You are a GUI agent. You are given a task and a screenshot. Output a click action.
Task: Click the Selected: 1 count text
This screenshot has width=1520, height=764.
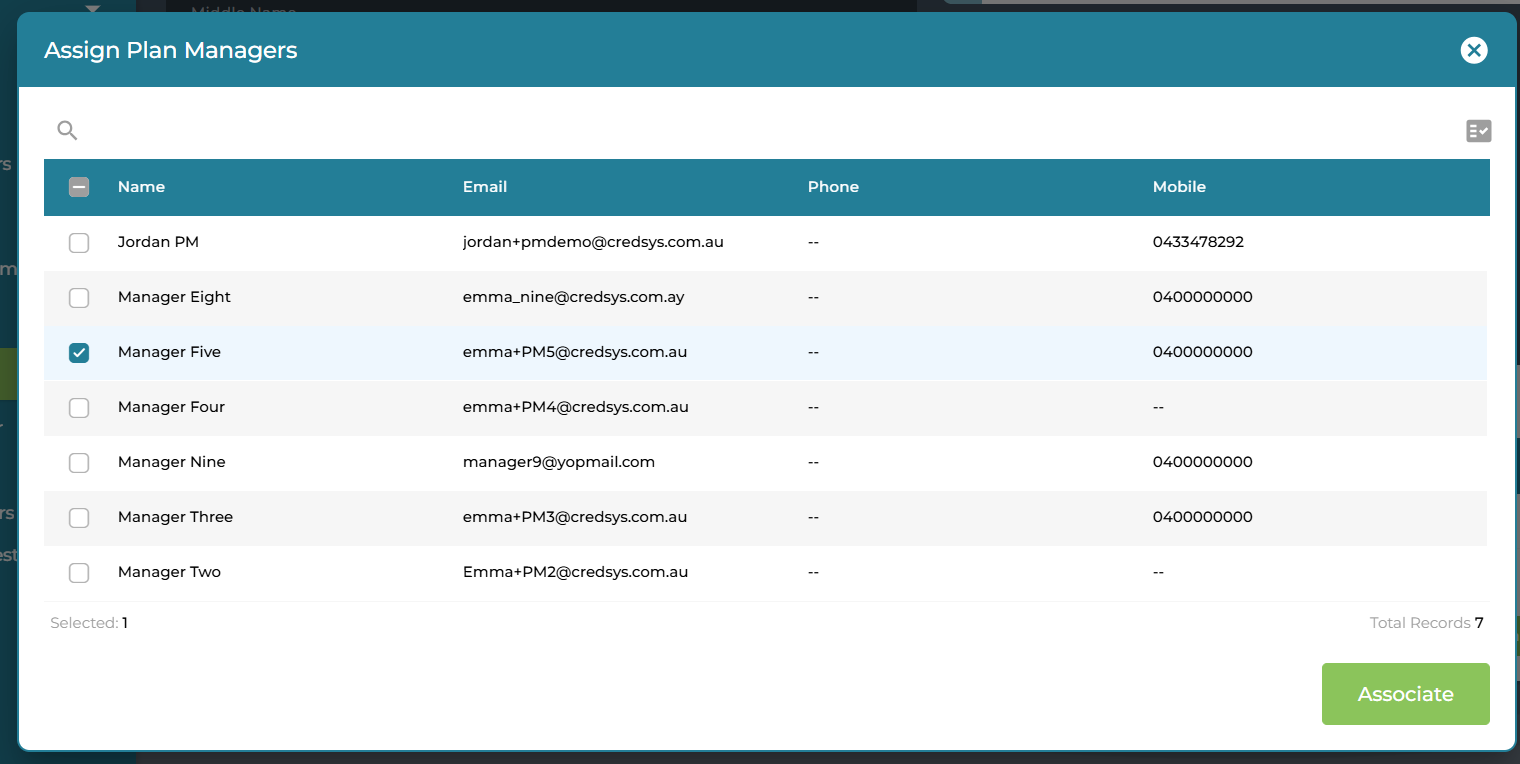(x=89, y=623)
